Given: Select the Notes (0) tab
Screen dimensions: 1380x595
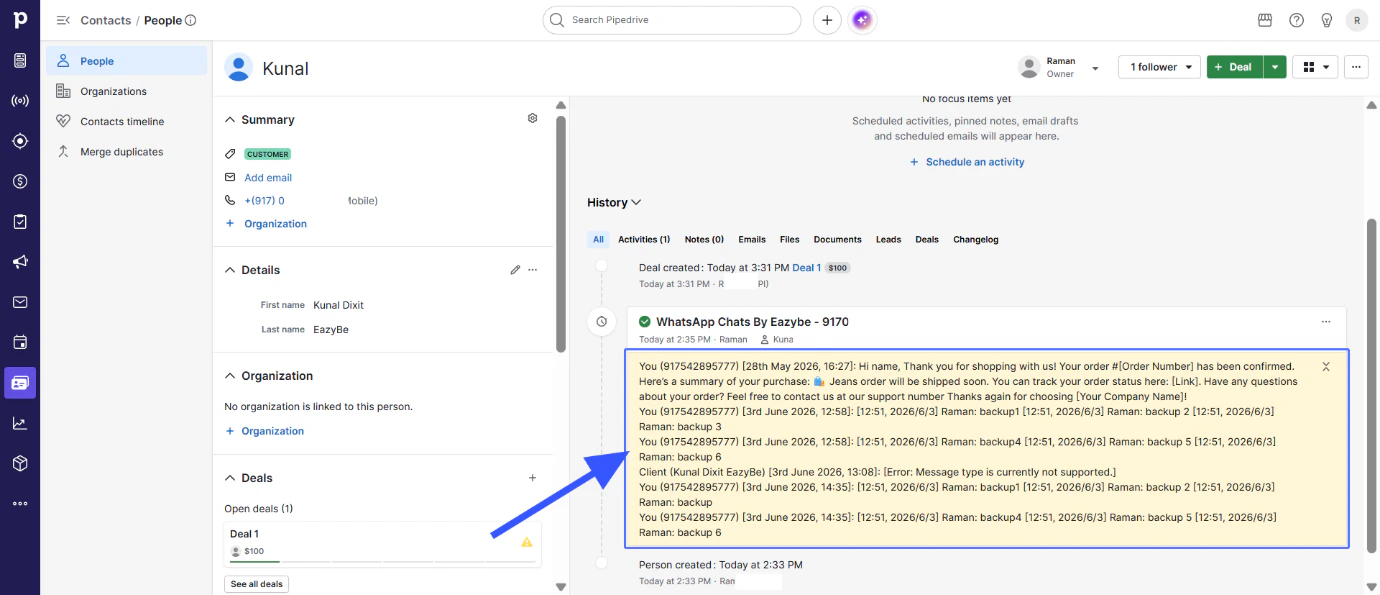Looking at the screenshot, I should click(x=704, y=239).
